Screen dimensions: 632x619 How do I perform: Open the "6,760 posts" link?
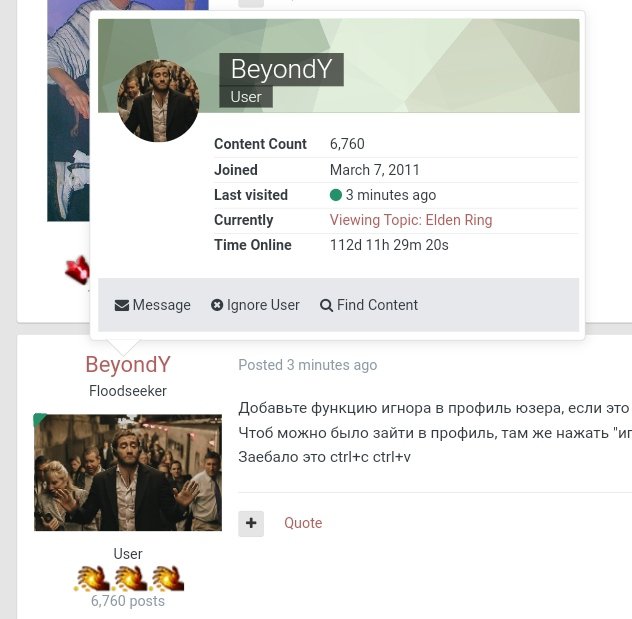(x=128, y=601)
